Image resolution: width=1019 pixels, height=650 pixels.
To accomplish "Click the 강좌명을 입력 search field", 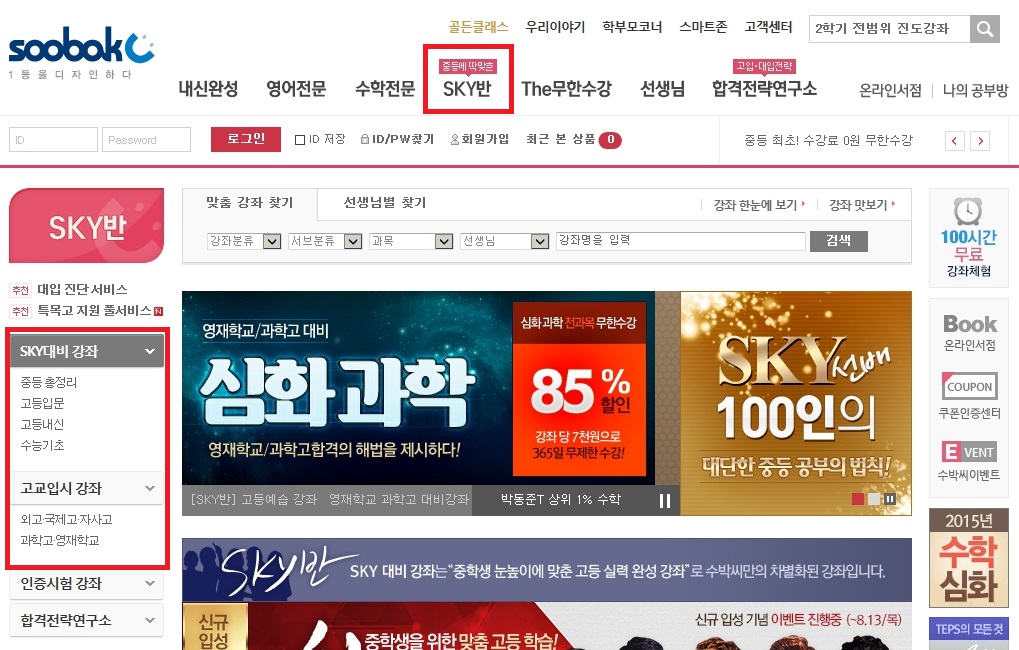I will coord(680,241).
